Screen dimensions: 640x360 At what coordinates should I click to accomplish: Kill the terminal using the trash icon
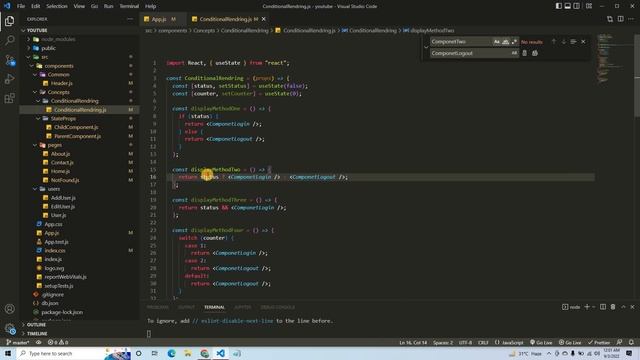tap(613, 307)
